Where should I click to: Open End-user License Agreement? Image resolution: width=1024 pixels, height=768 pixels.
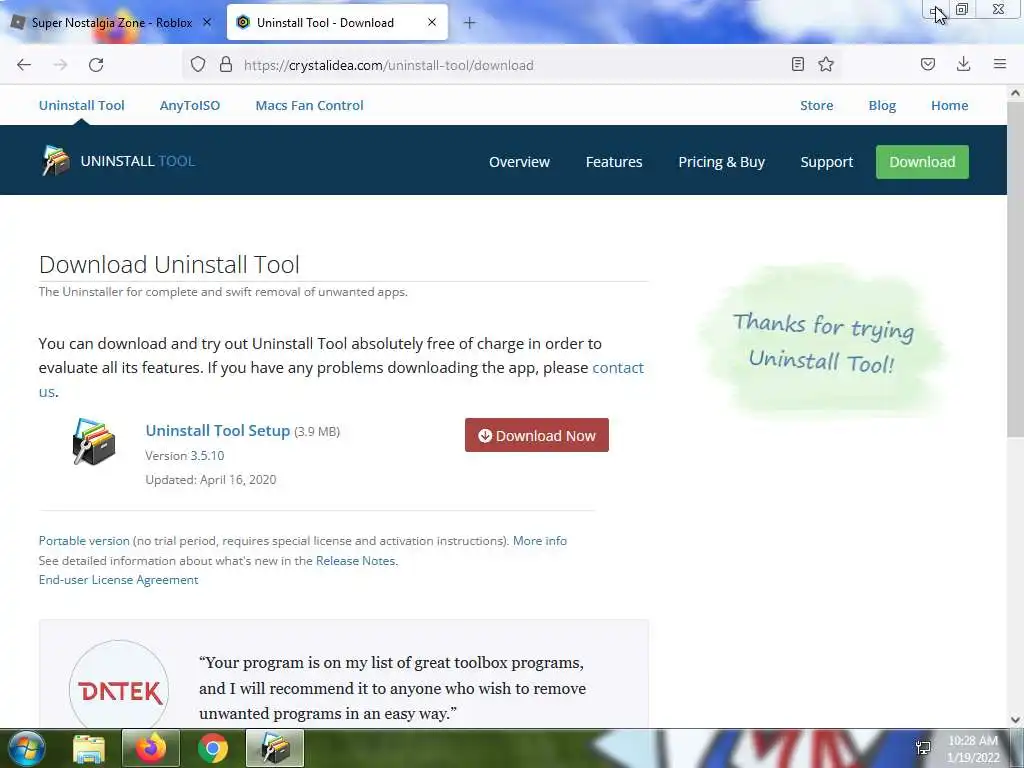(118, 579)
